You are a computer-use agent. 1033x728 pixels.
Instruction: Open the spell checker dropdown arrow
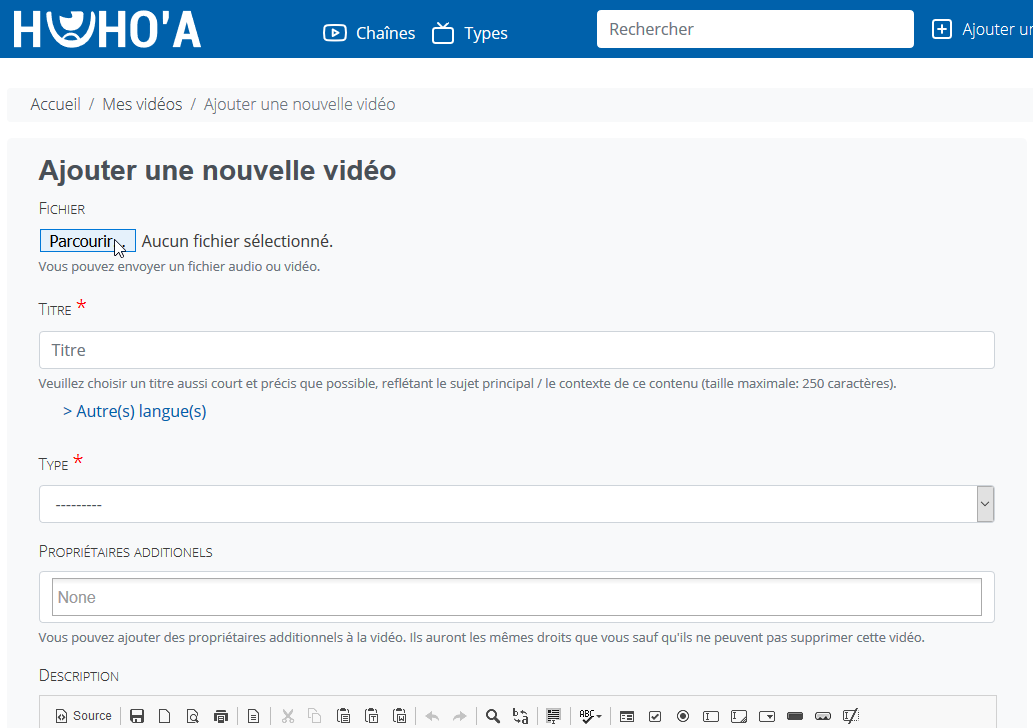click(598, 716)
